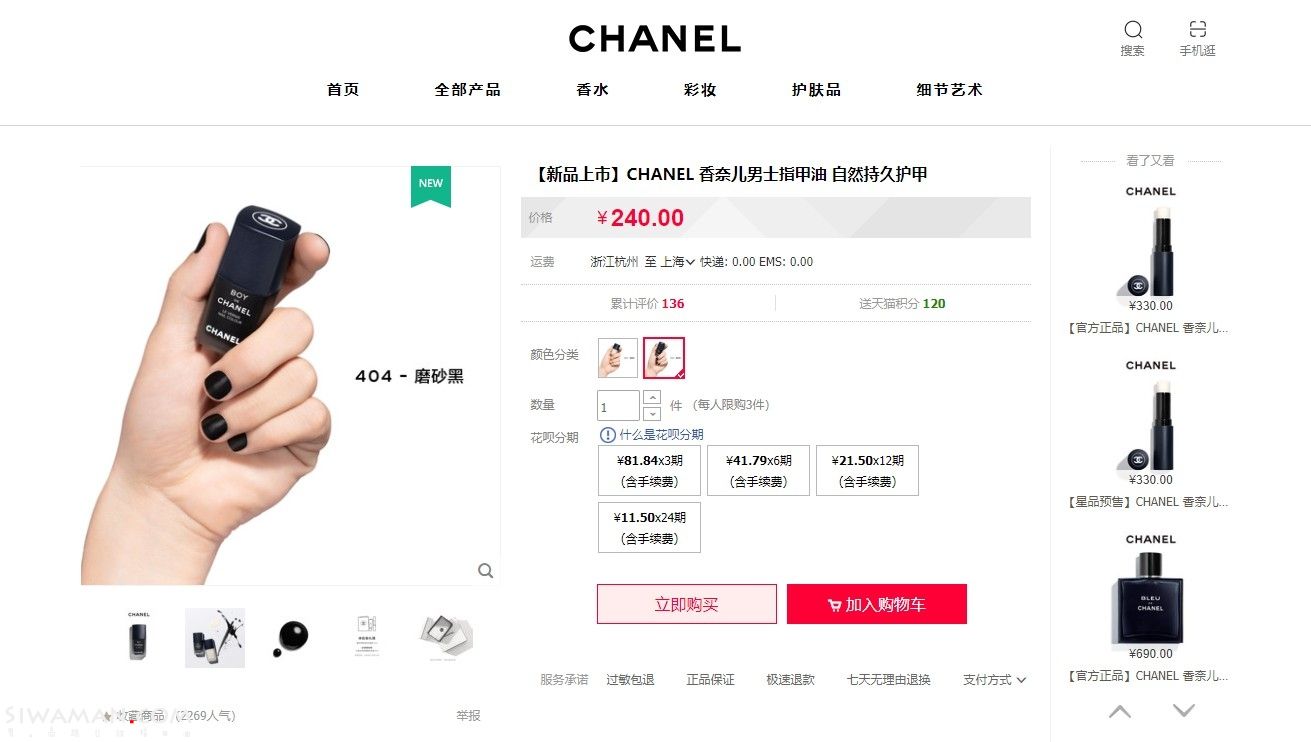Expand the 支付方式 payment methods dropdown
This screenshot has width=1311, height=742.
(x=994, y=680)
